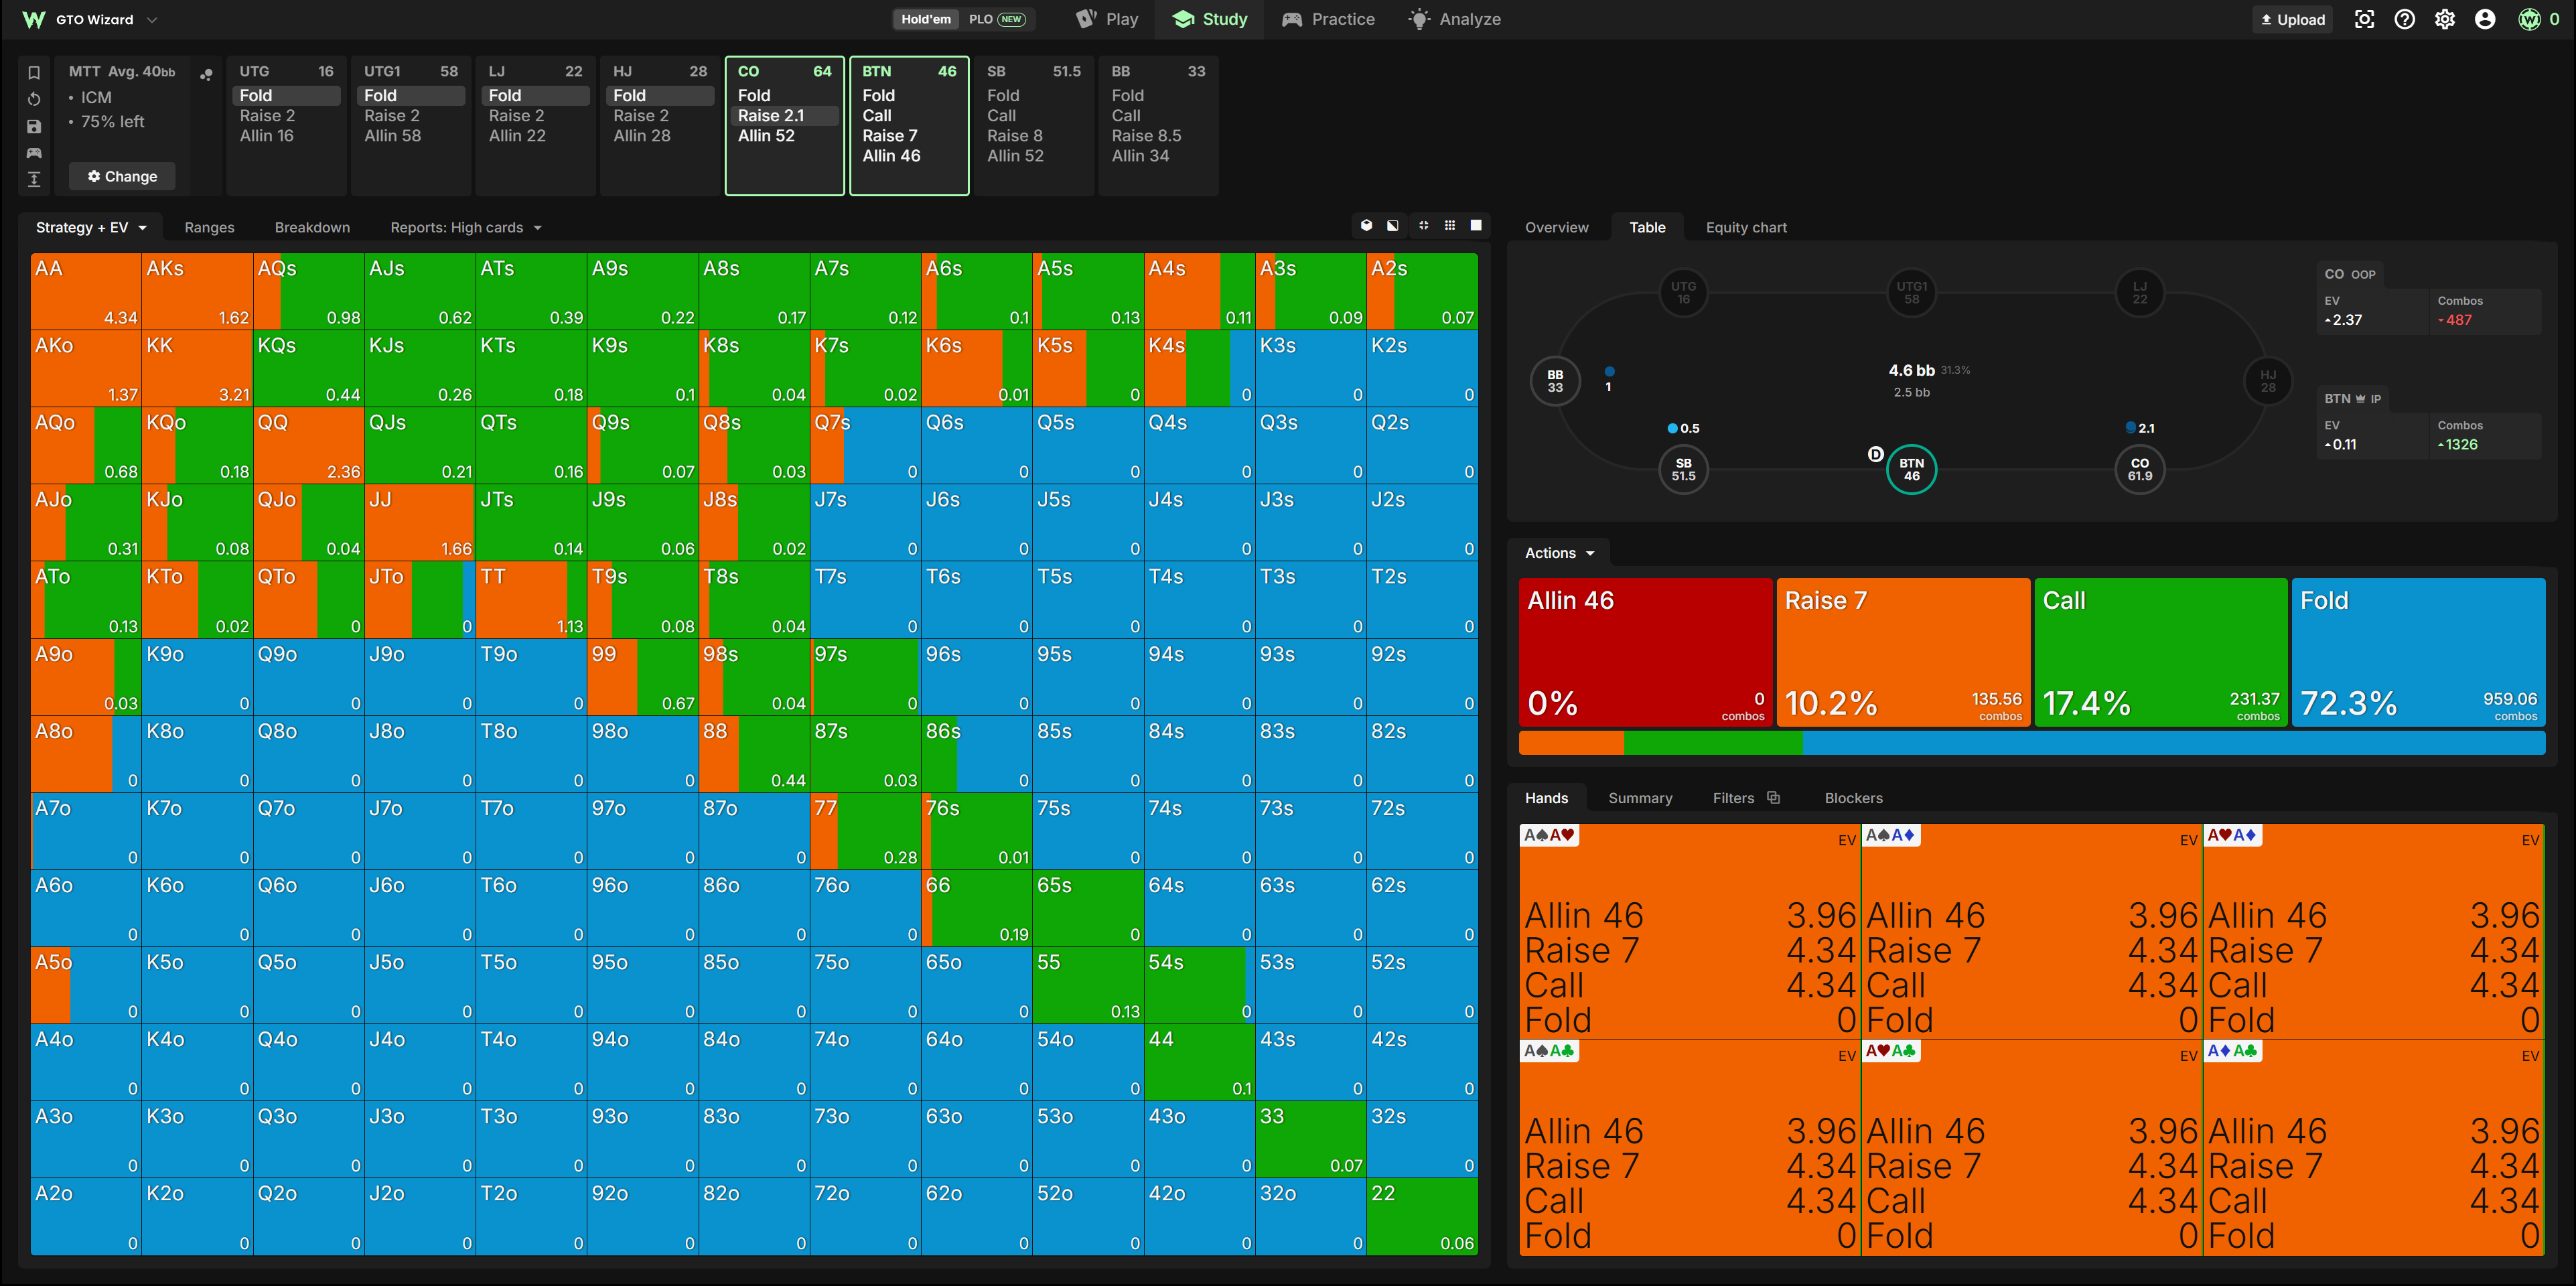
Task: Click the solid square layout icon
Action: [x=1476, y=226]
